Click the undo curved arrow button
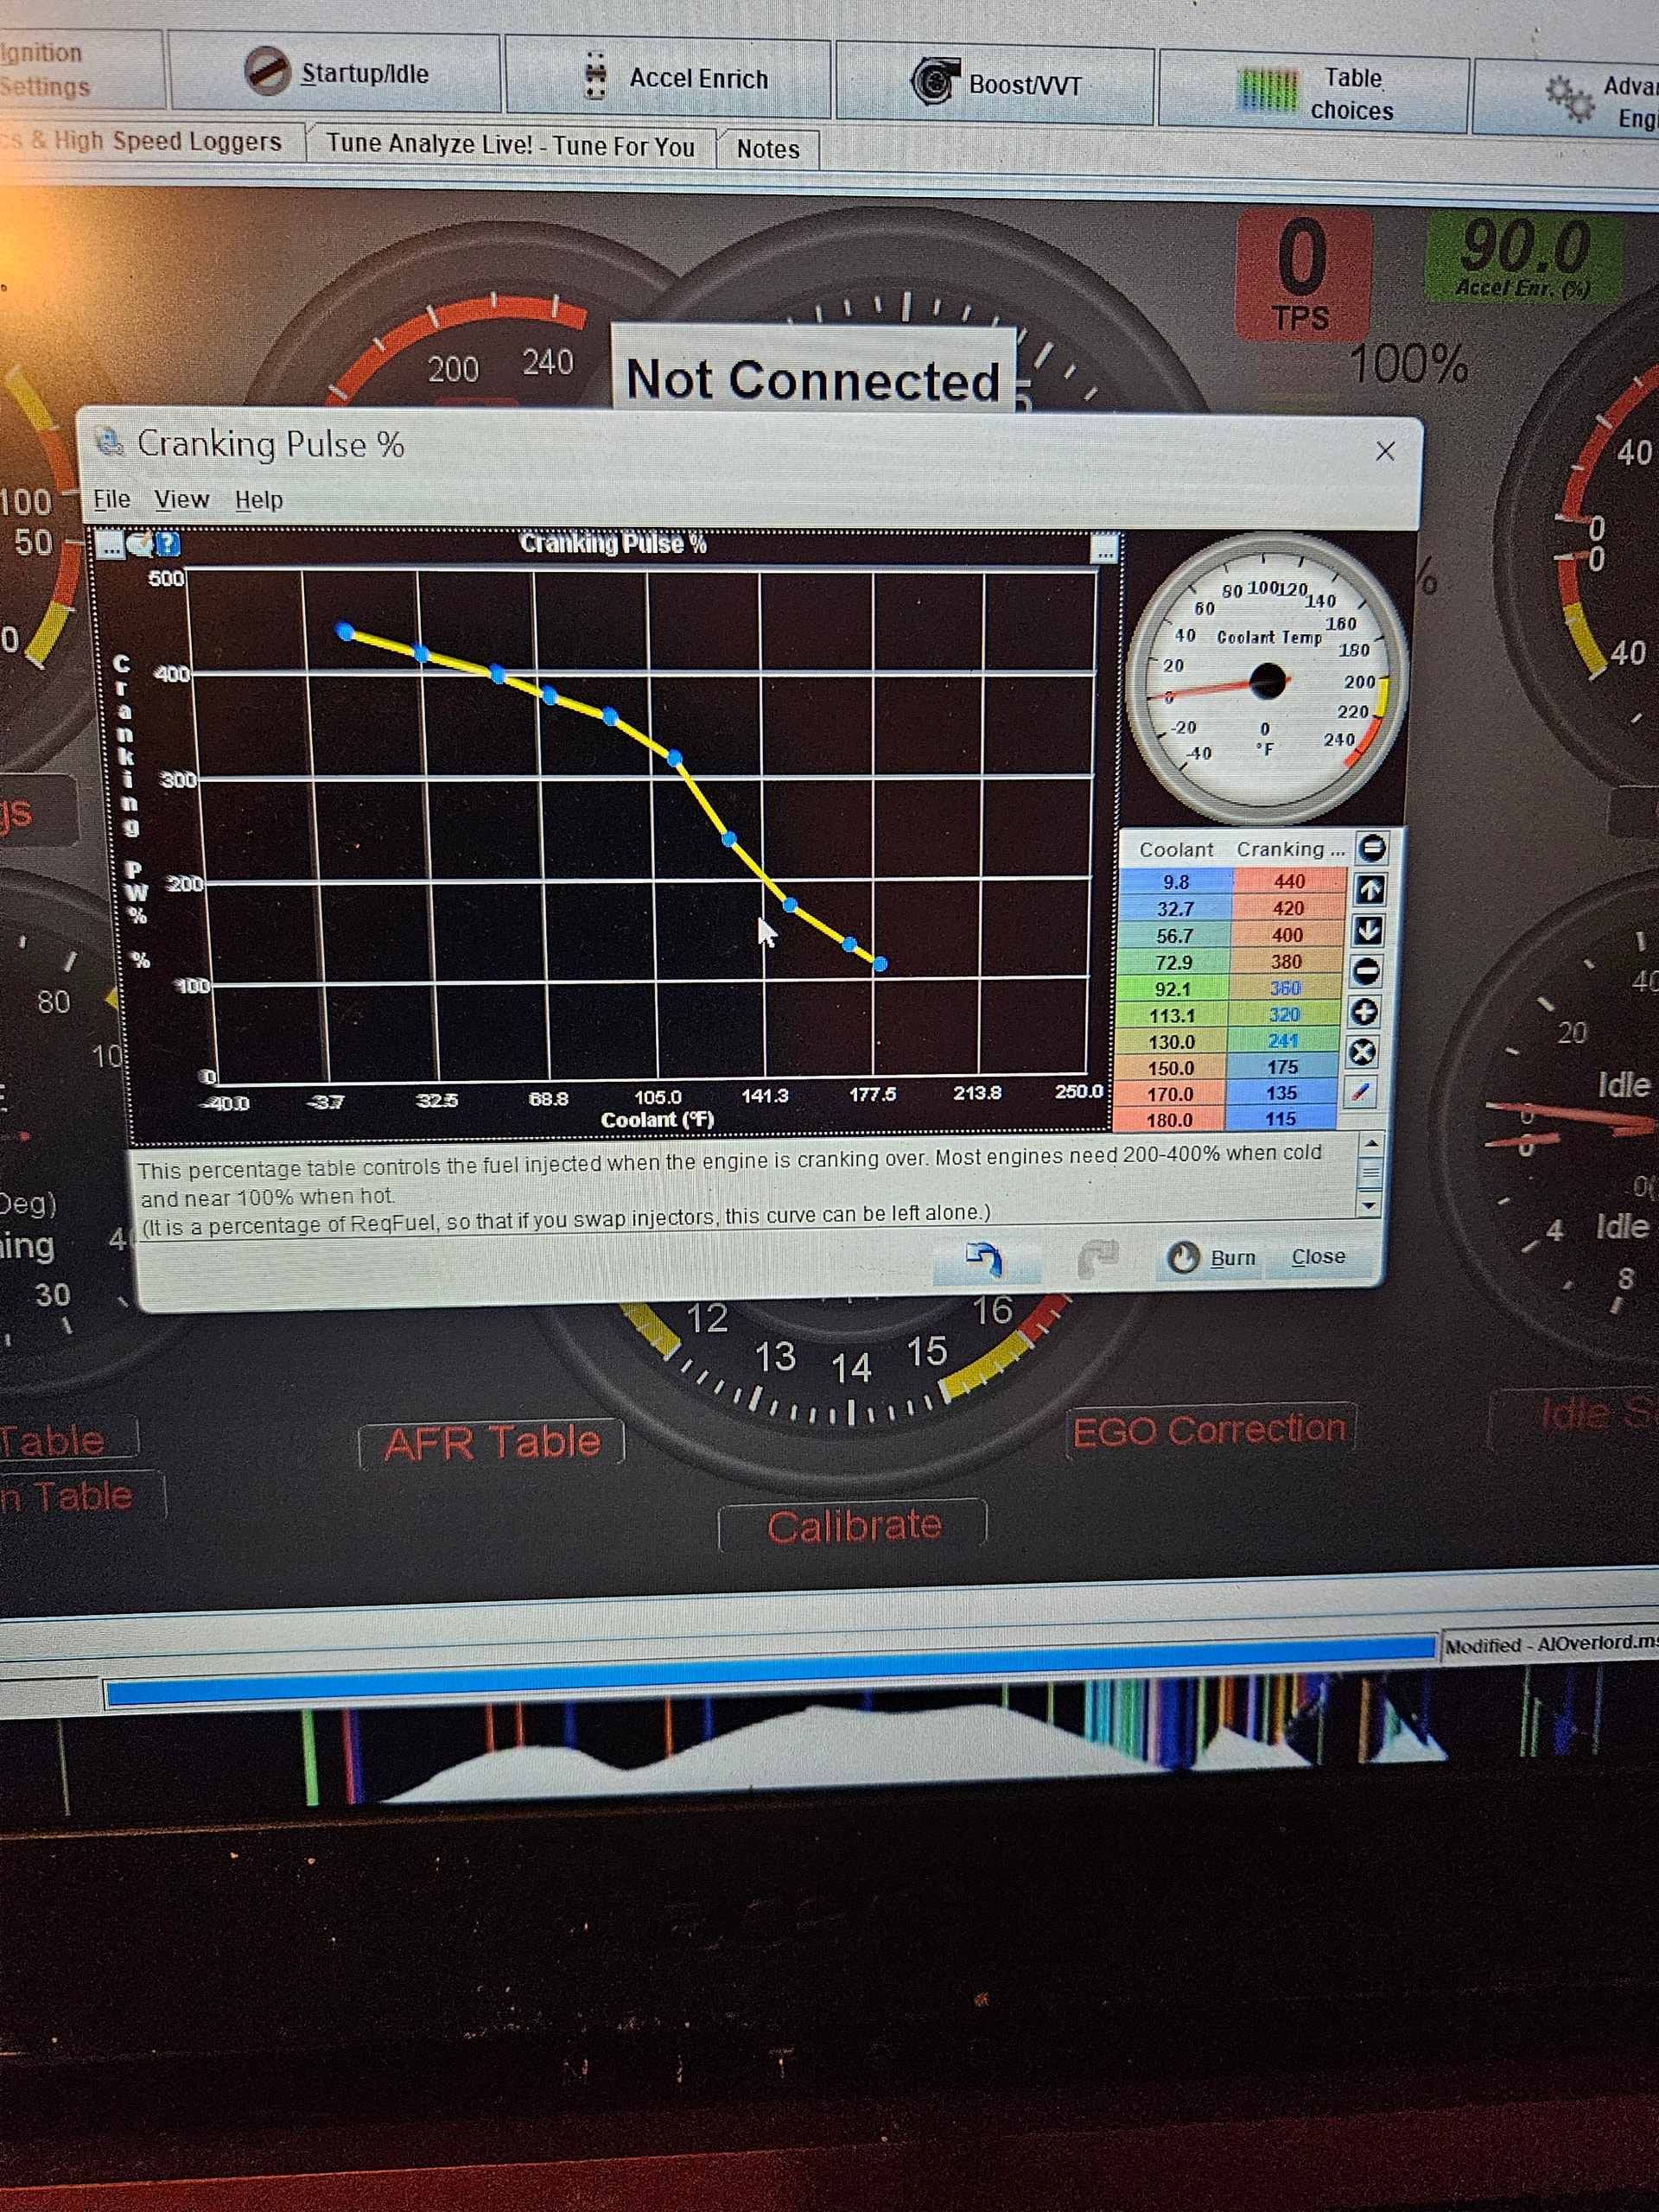 point(985,1259)
